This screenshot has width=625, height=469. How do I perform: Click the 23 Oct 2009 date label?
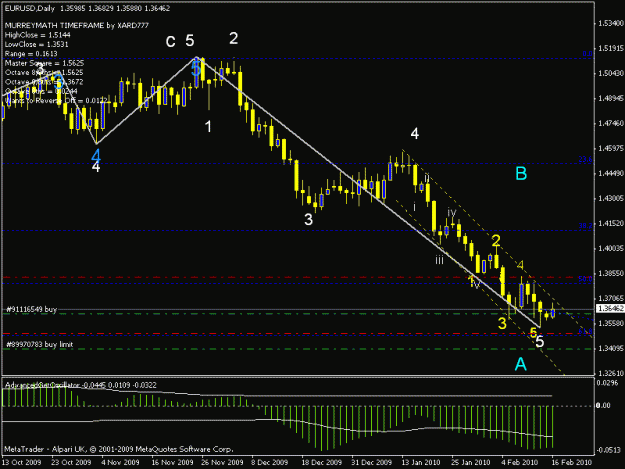[x=71, y=462]
